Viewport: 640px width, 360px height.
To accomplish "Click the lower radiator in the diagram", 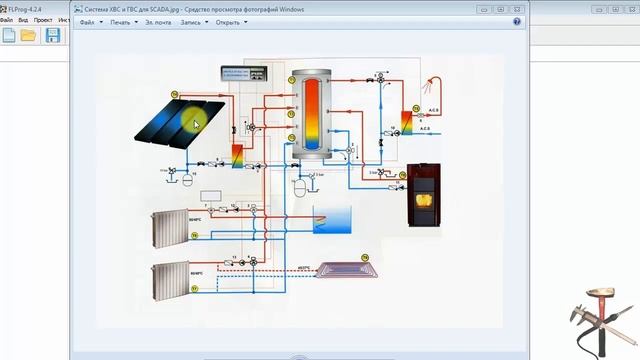I will tap(171, 281).
